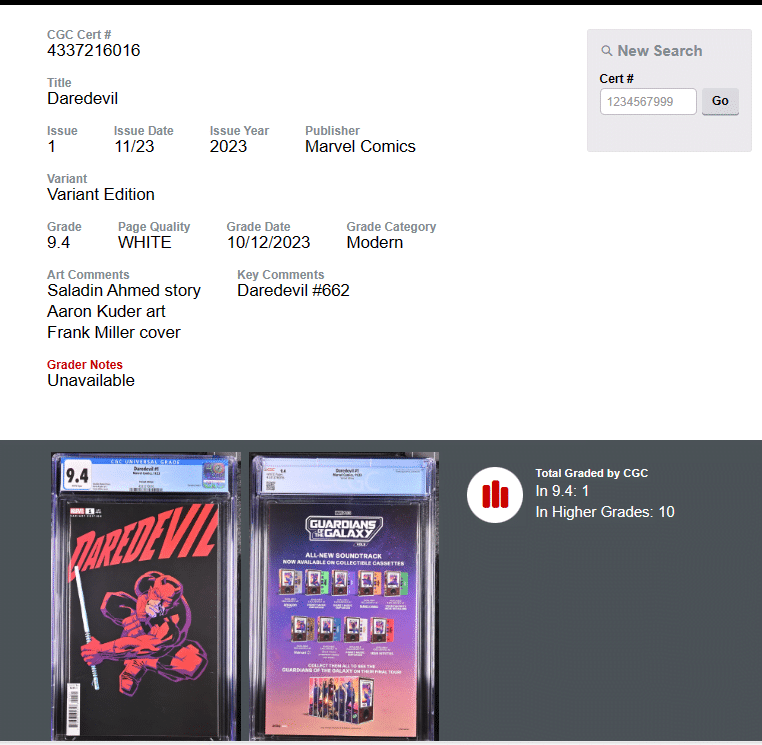The image size is (762, 745).
Task: Click the red bar chart census icon
Action: pos(495,495)
